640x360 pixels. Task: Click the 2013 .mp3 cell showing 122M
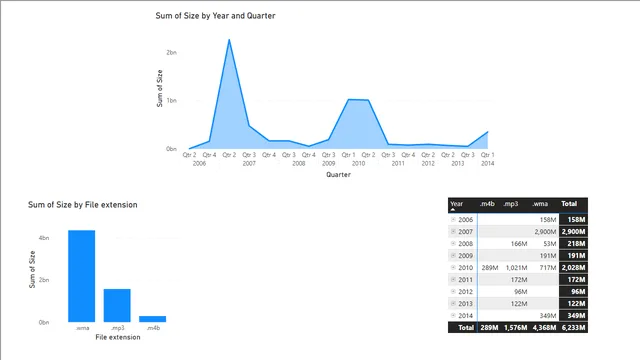519,304
